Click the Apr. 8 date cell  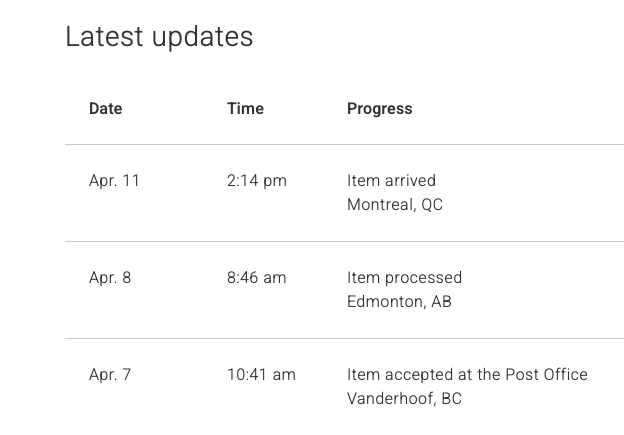(x=110, y=278)
